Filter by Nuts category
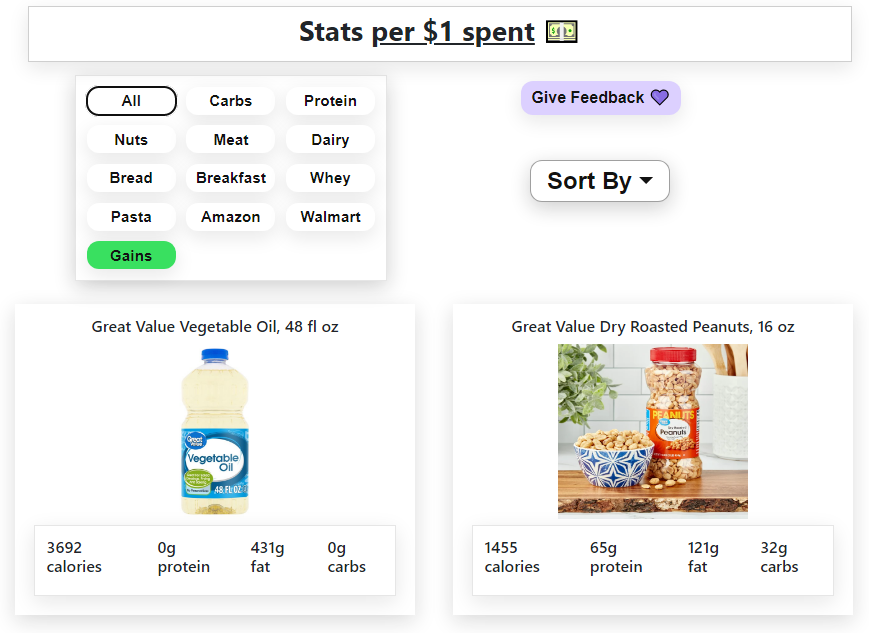Viewport: 869px width, 633px height. (131, 139)
